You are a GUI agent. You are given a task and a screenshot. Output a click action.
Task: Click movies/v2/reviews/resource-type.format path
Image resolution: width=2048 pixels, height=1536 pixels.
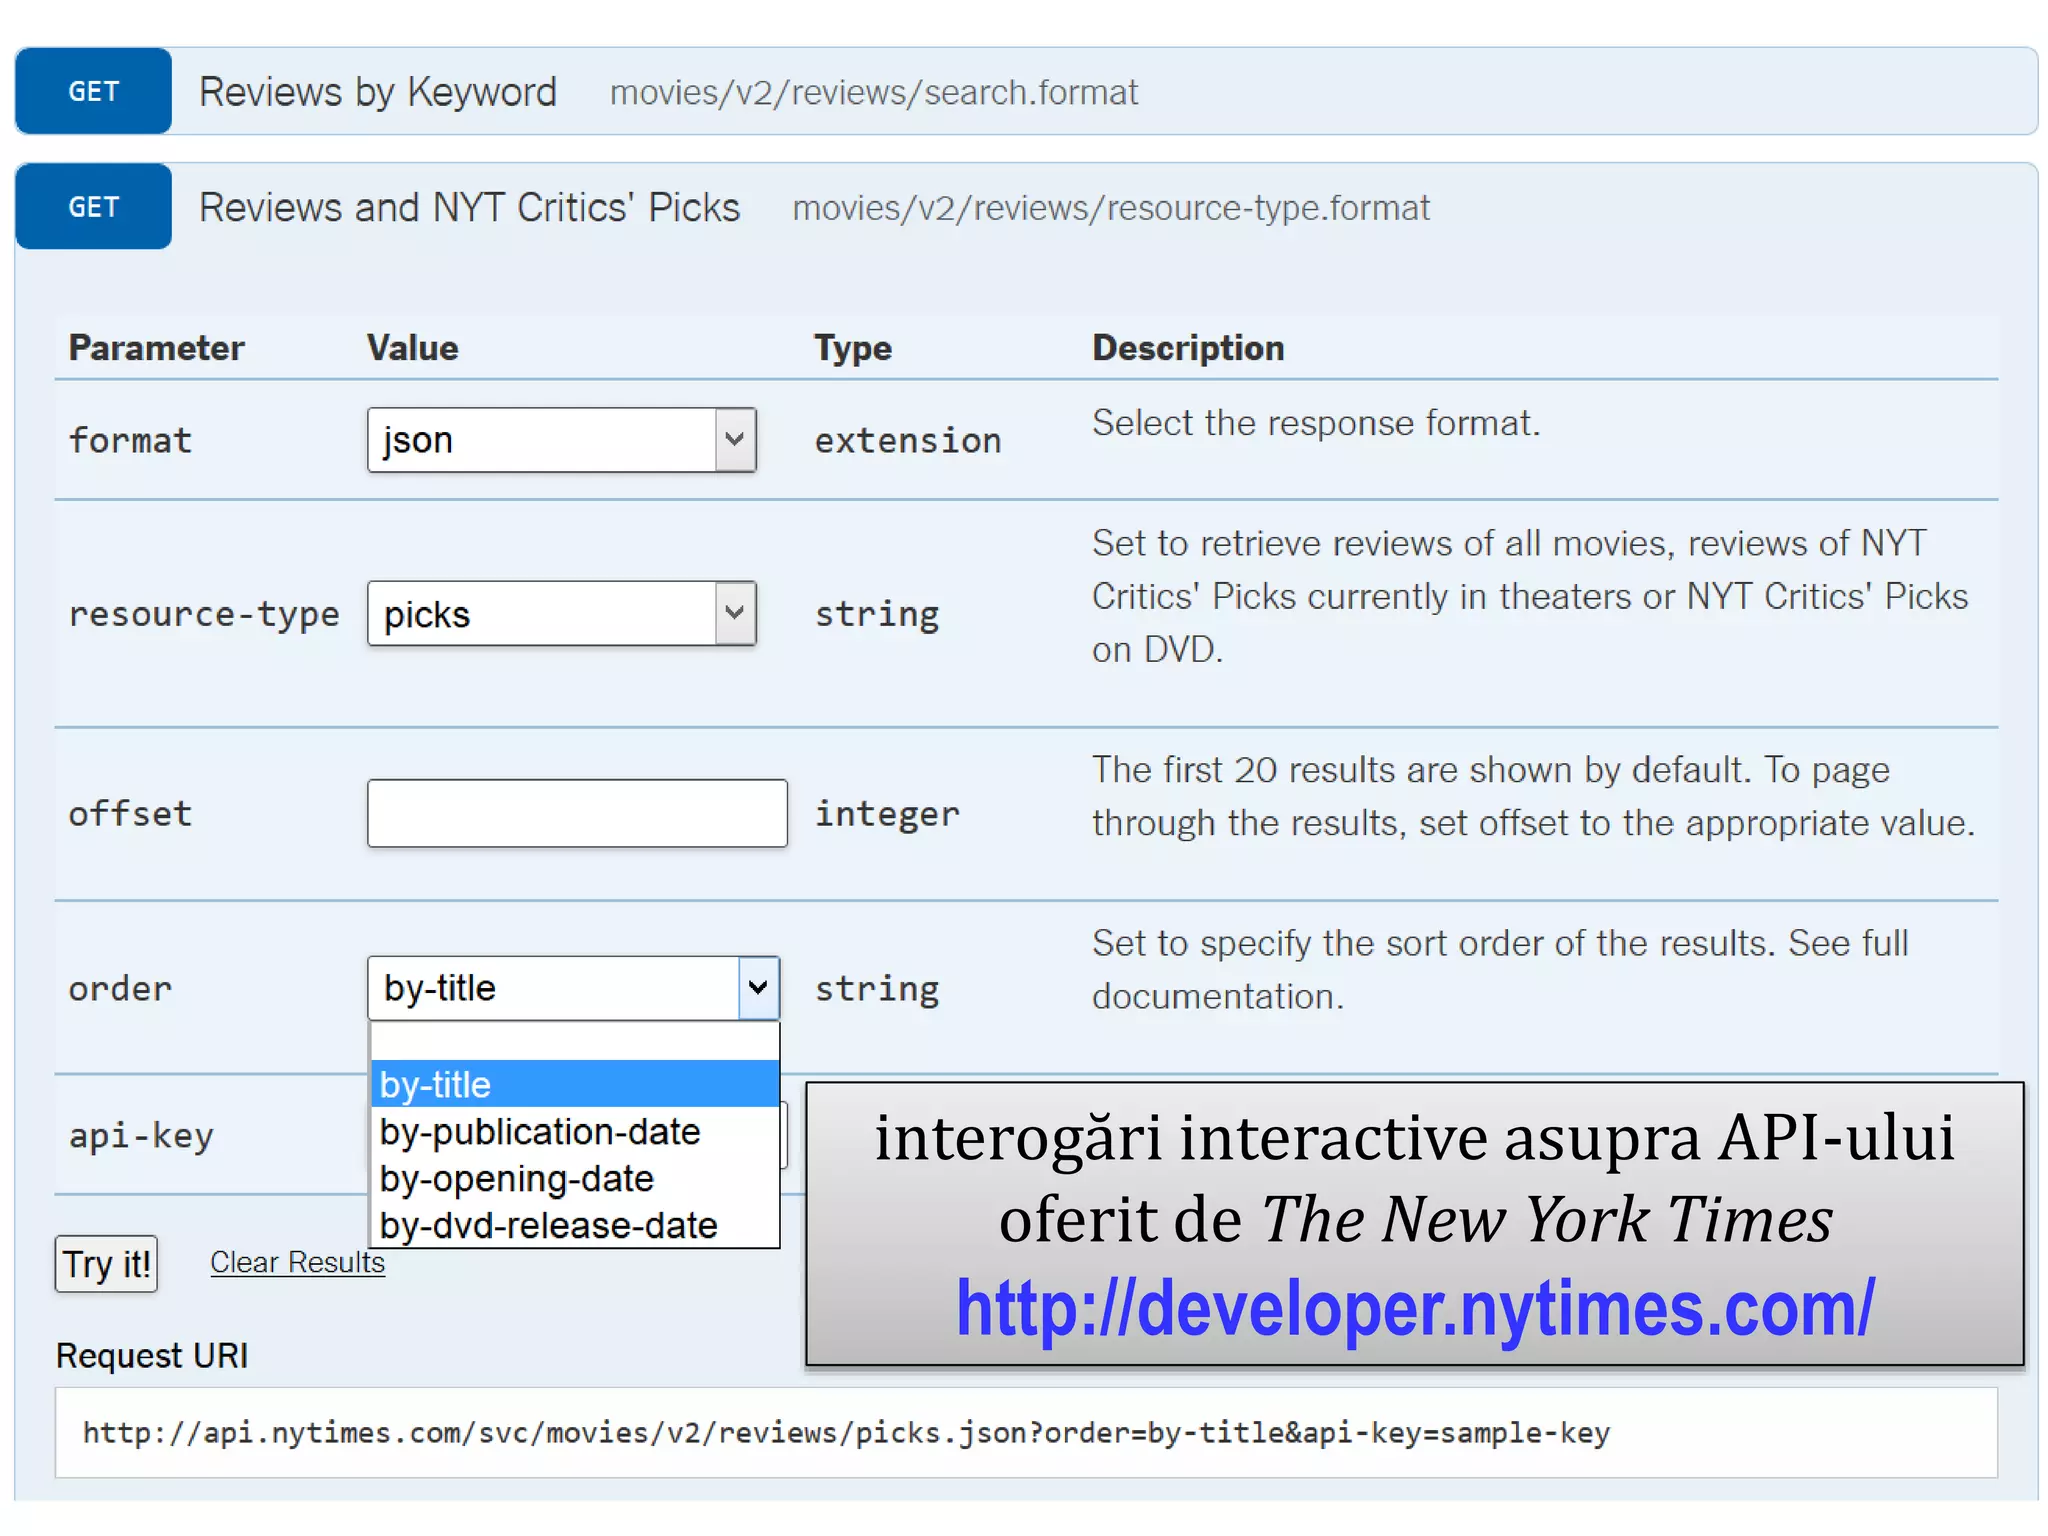click(1110, 208)
